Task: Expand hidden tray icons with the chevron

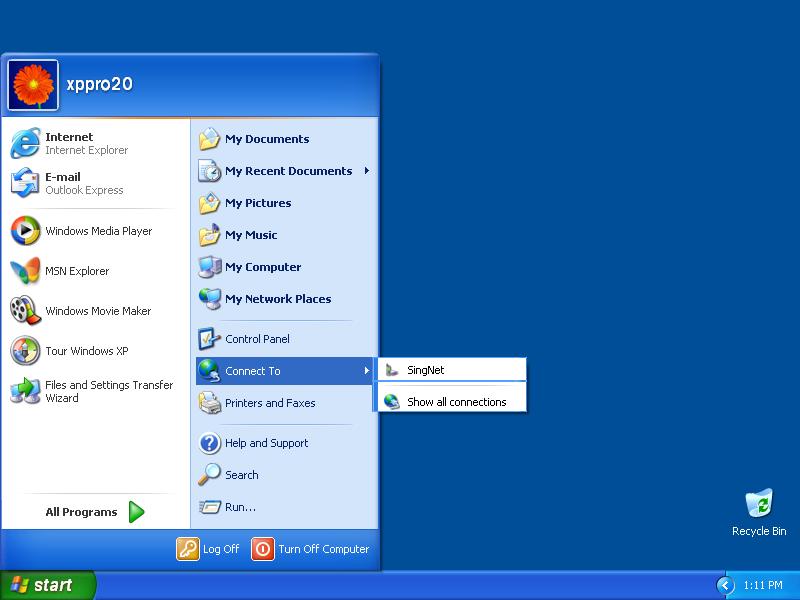Action: [725, 585]
